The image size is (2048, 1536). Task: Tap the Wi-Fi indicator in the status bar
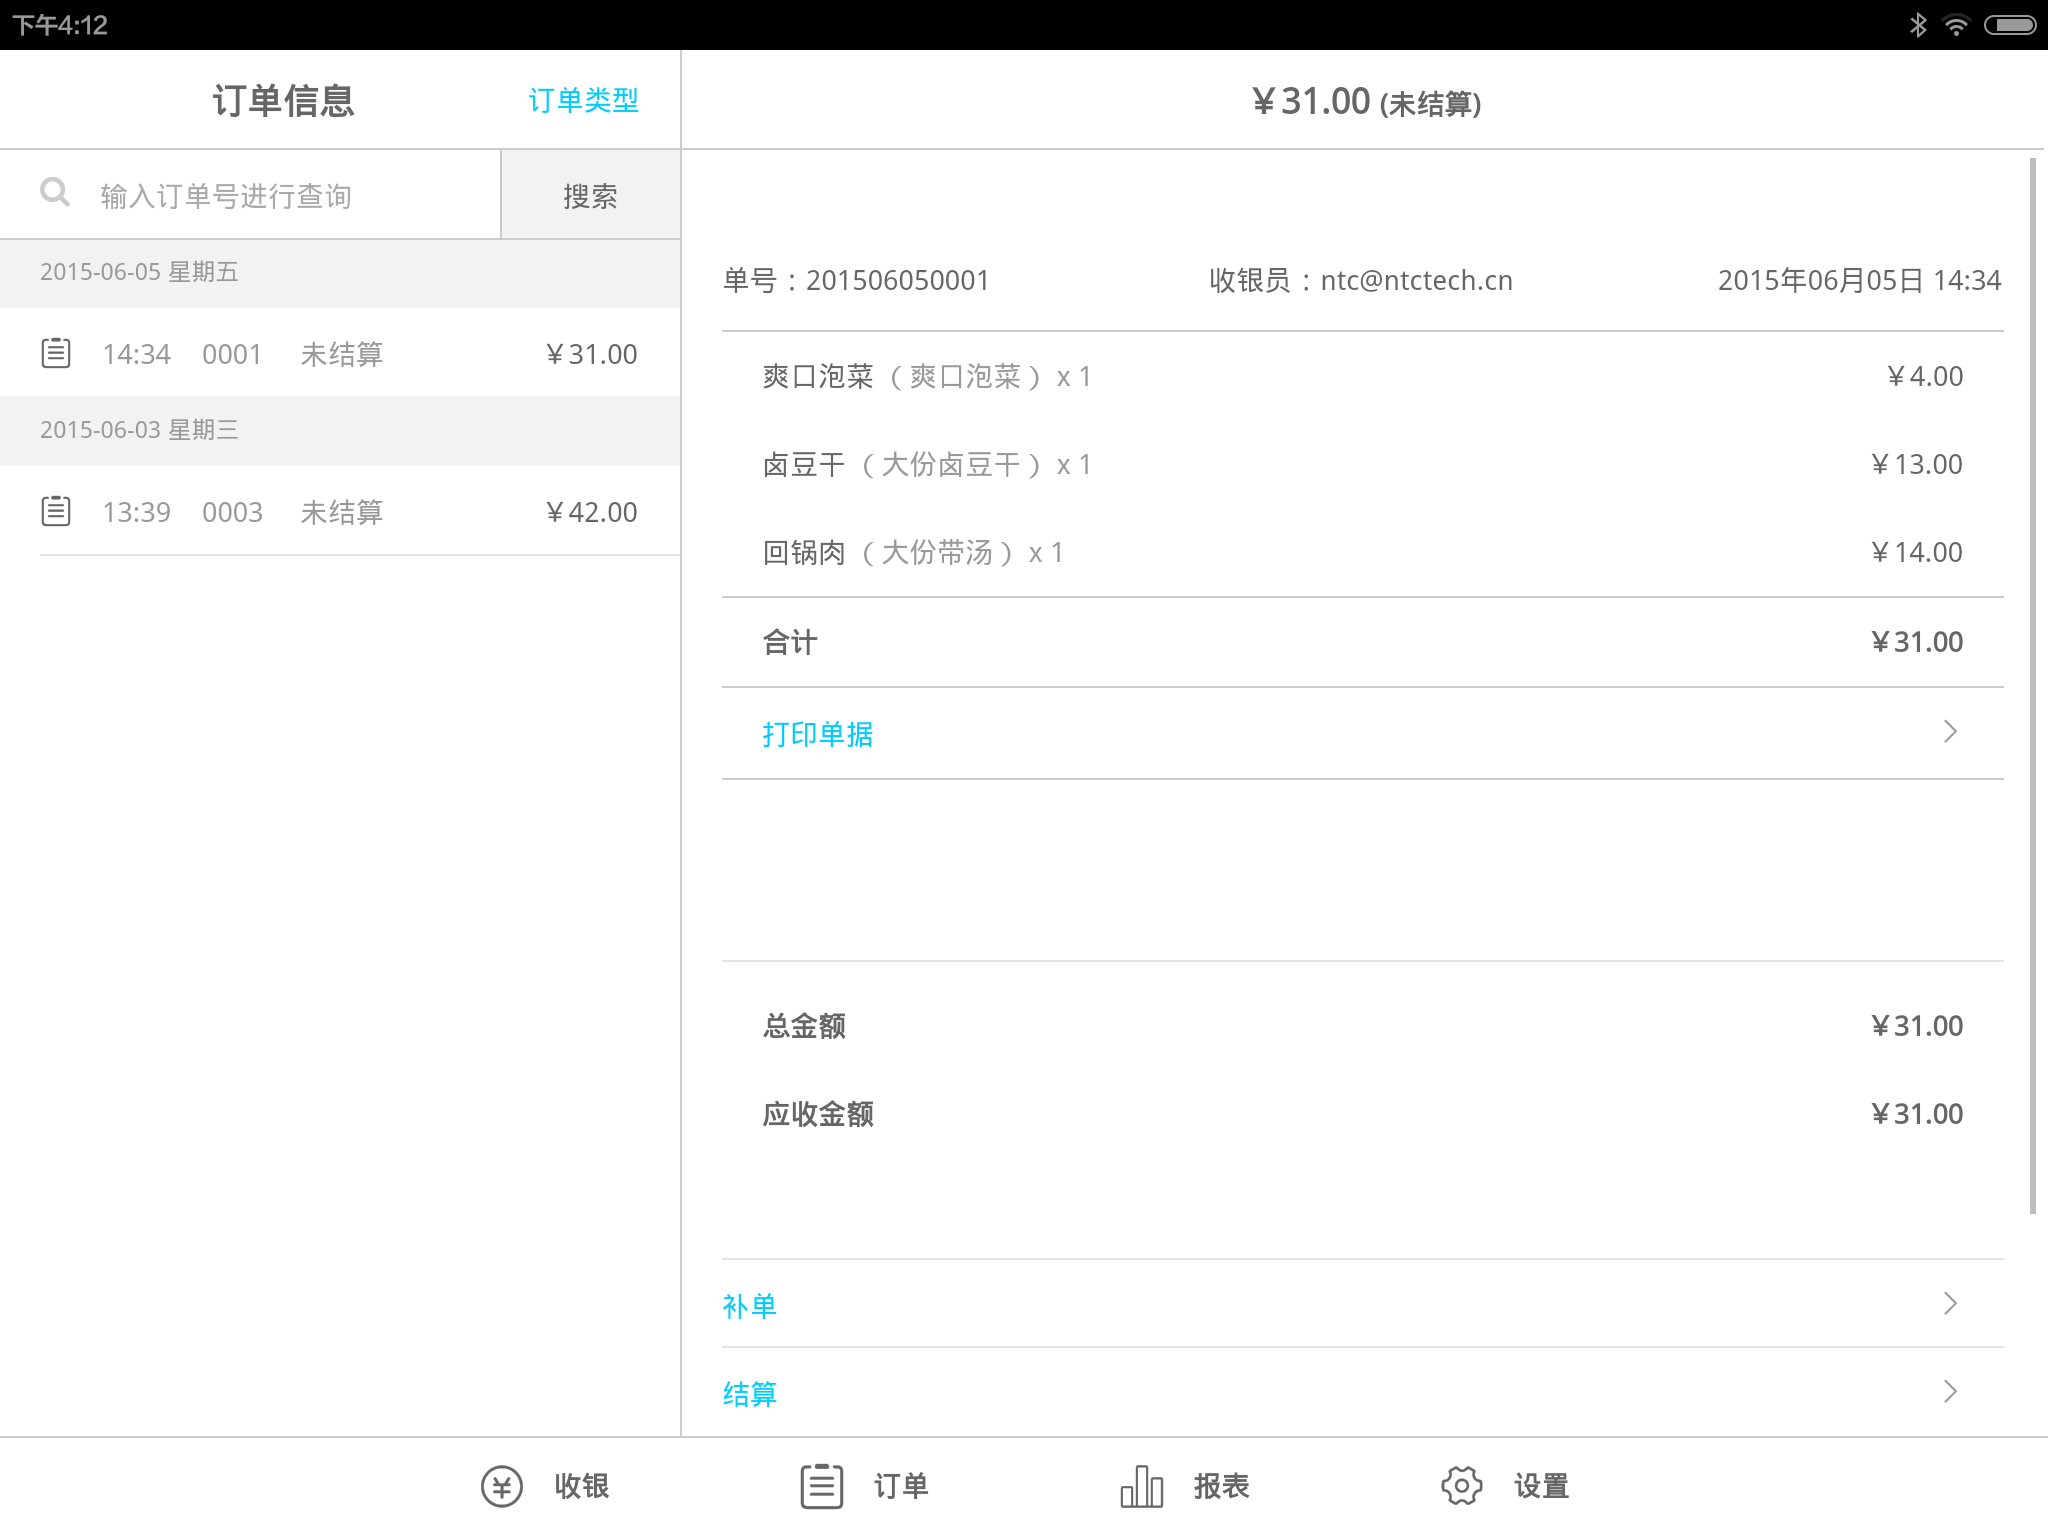[1956, 24]
